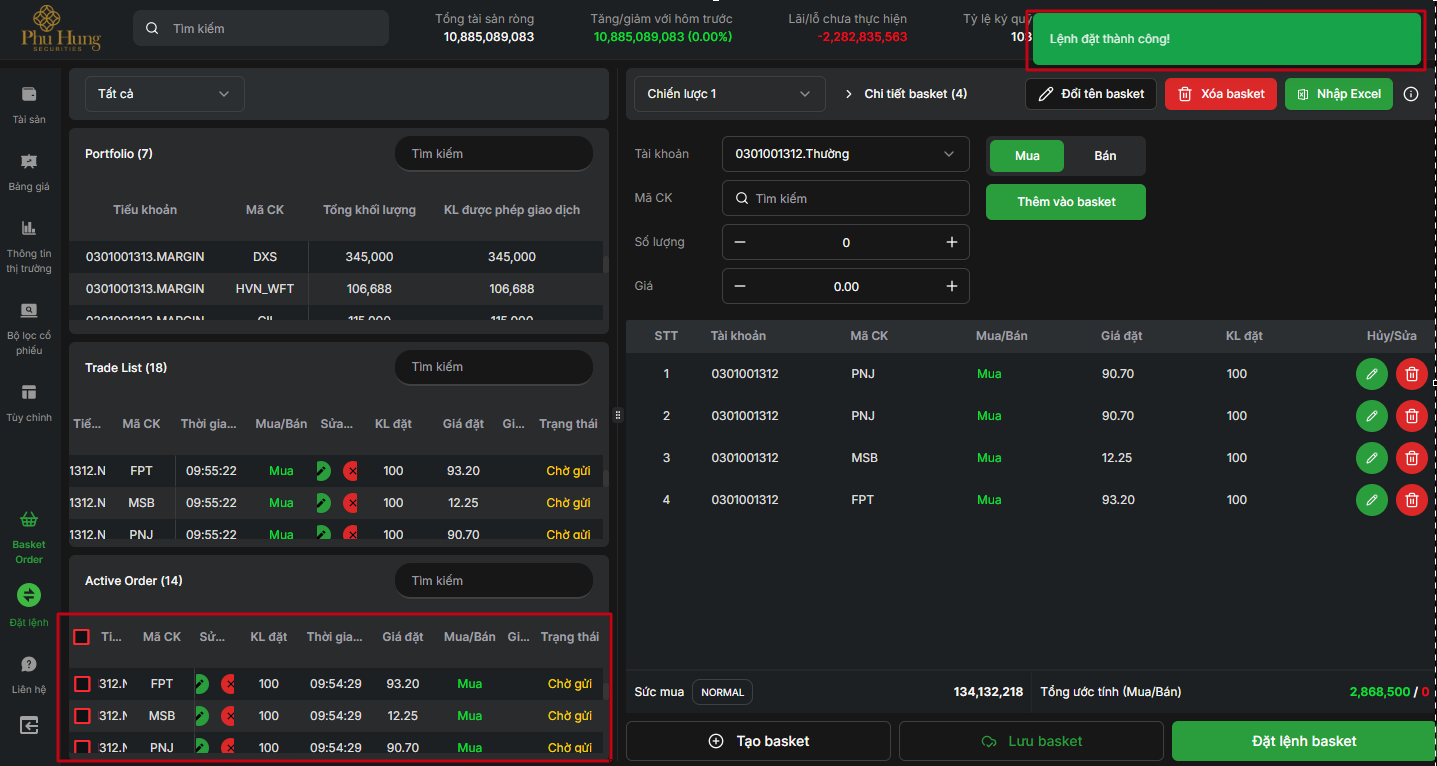
Task: Click the Liên hệ help icon
Action: tap(29, 665)
